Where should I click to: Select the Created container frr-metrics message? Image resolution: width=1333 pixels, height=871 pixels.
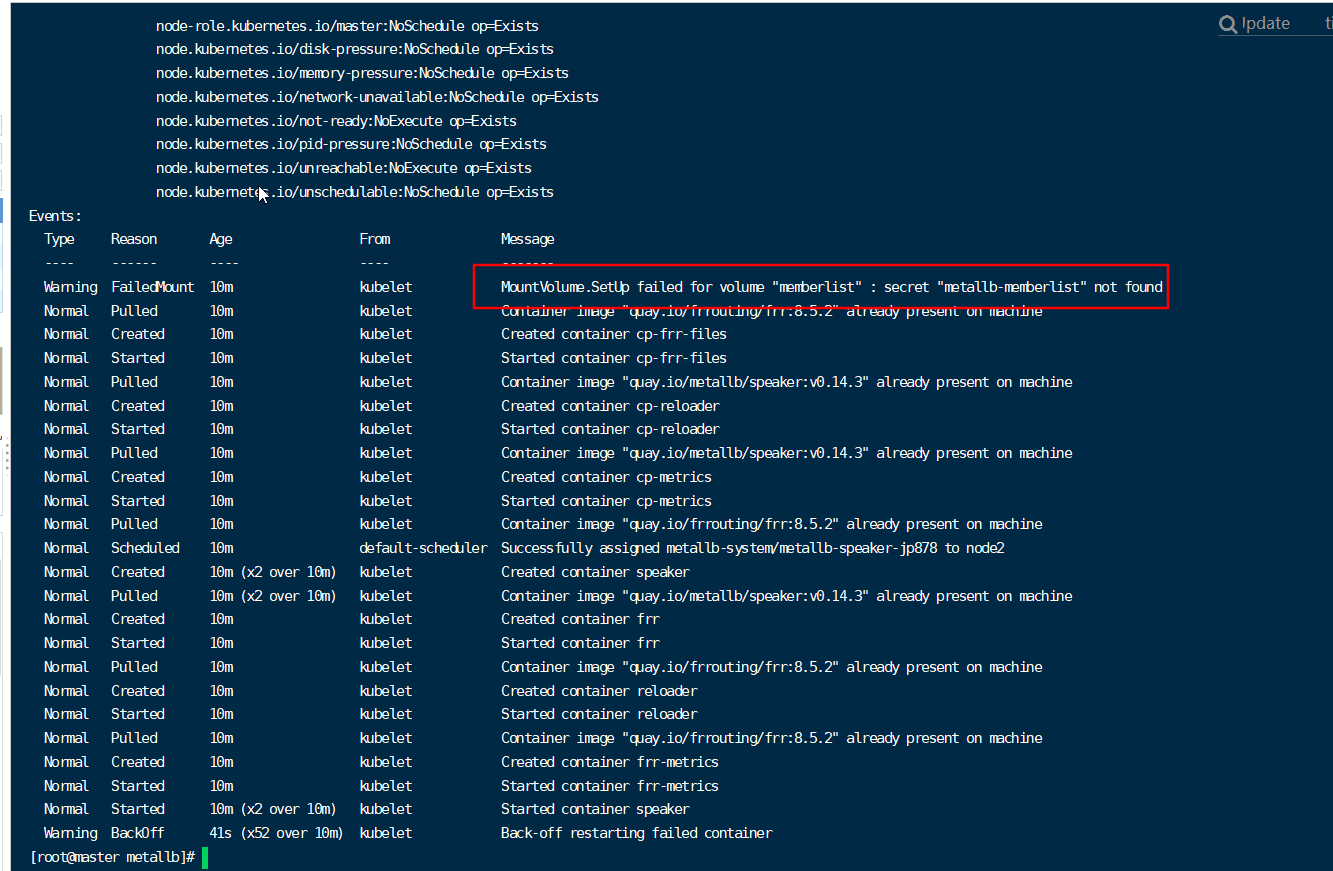tap(610, 762)
